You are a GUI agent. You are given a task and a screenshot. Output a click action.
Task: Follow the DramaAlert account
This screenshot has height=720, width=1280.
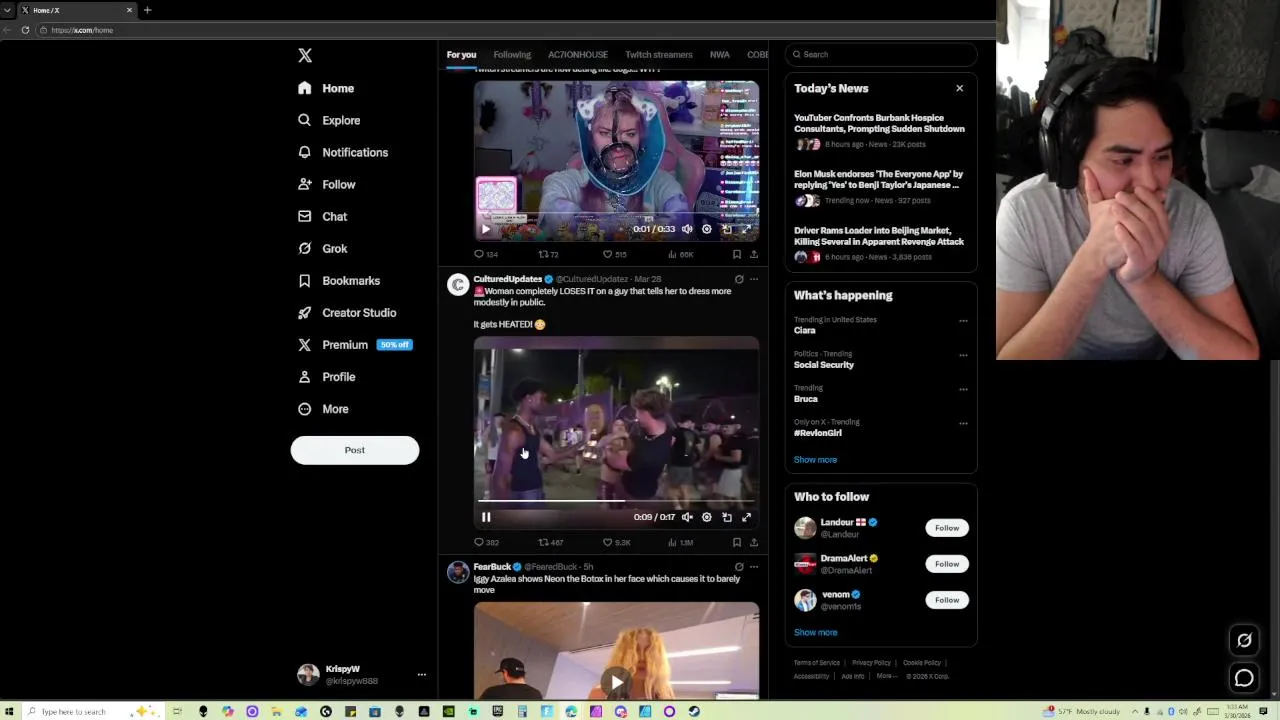pyautogui.click(x=947, y=564)
